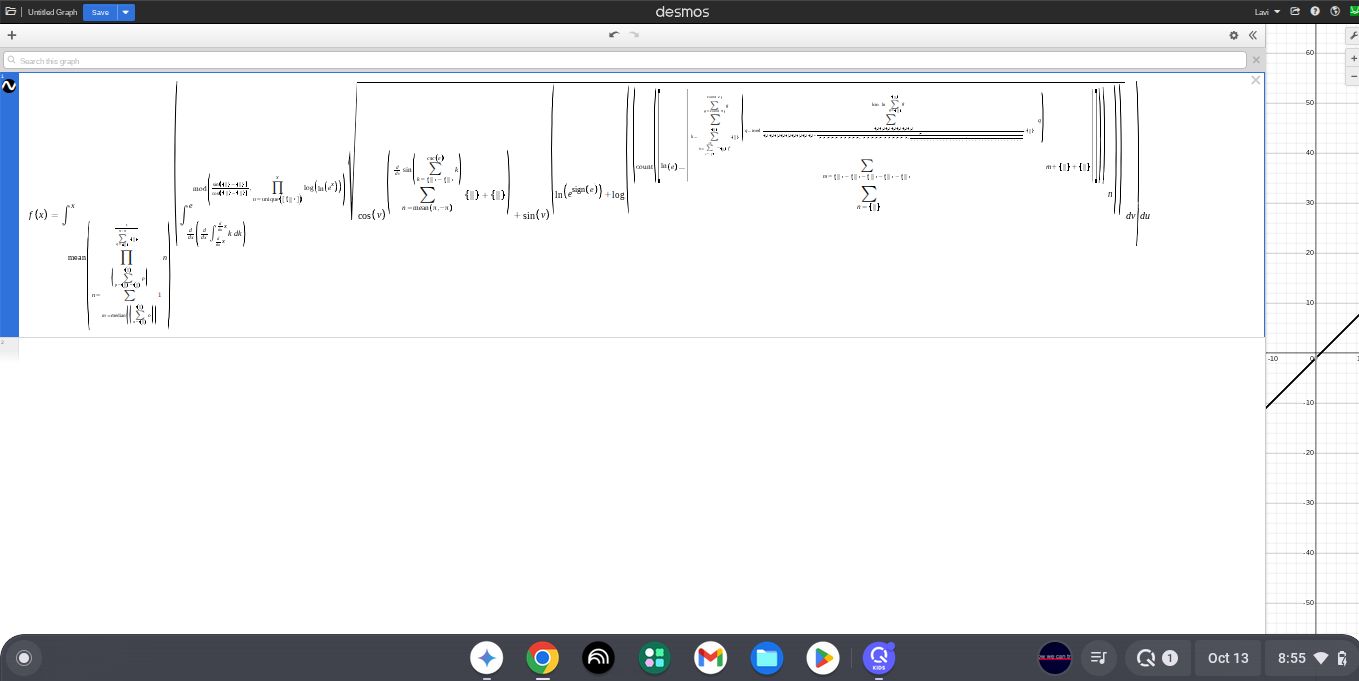
Task: Open expression list settings gear
Action: 1234,35
